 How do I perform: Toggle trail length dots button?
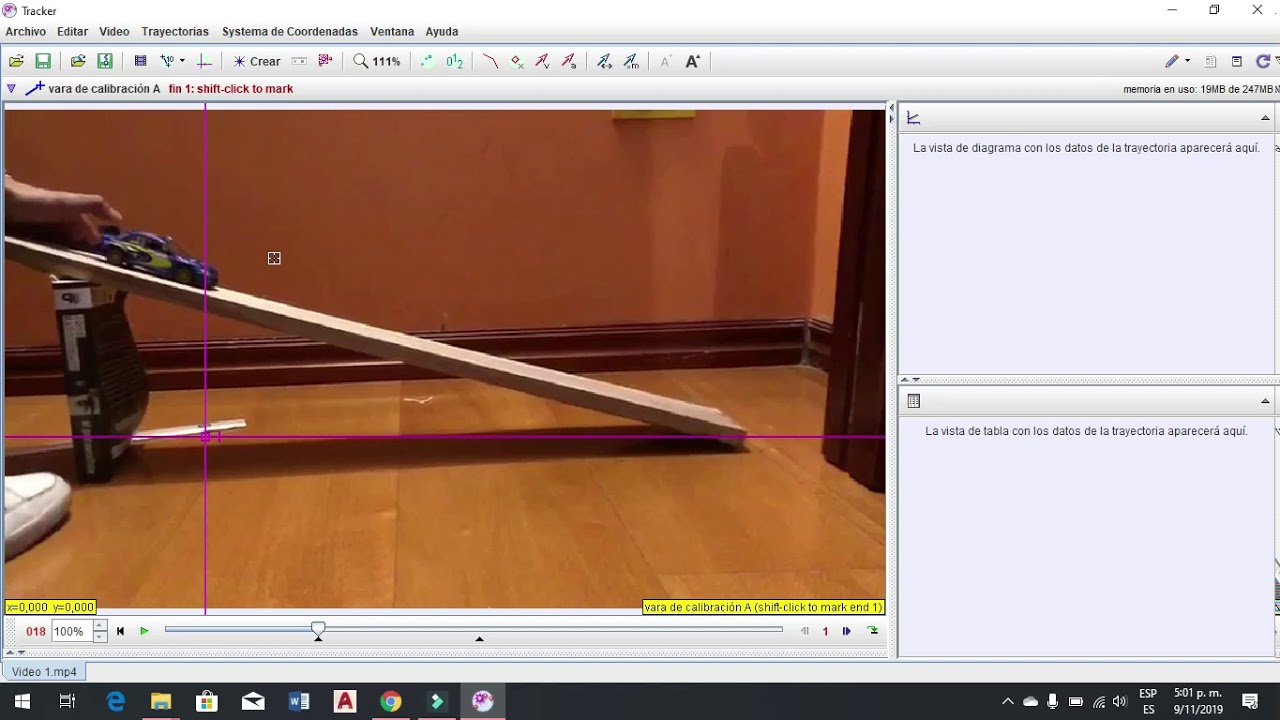coord(427,61)
